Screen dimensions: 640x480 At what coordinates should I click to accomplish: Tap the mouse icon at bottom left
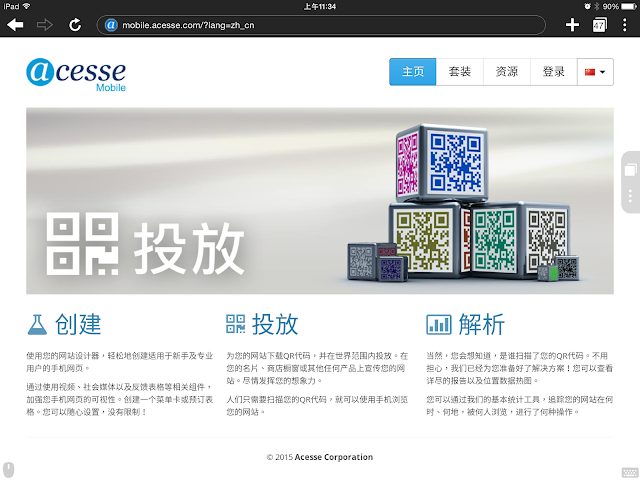9,470
